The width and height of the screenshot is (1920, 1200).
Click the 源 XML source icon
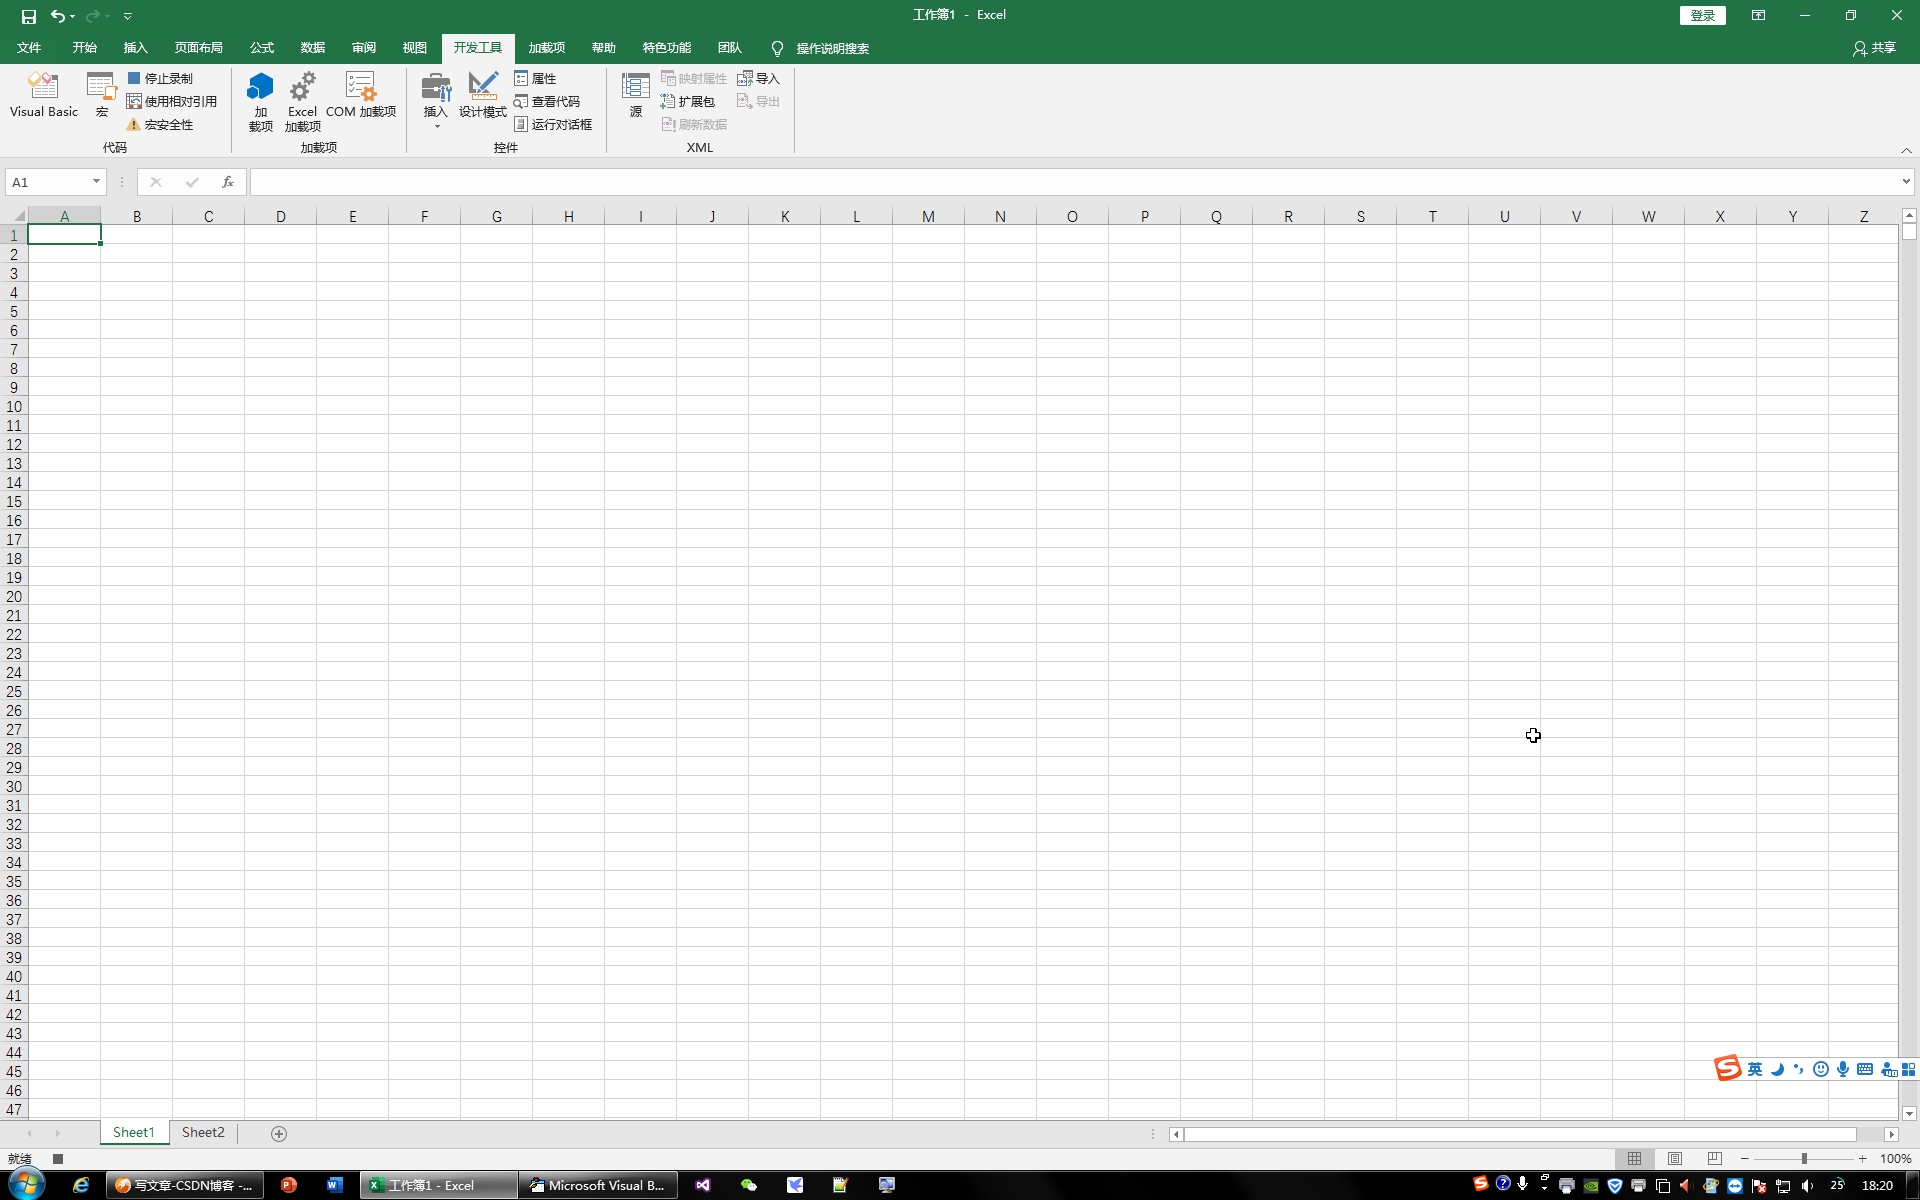(635, 95)
